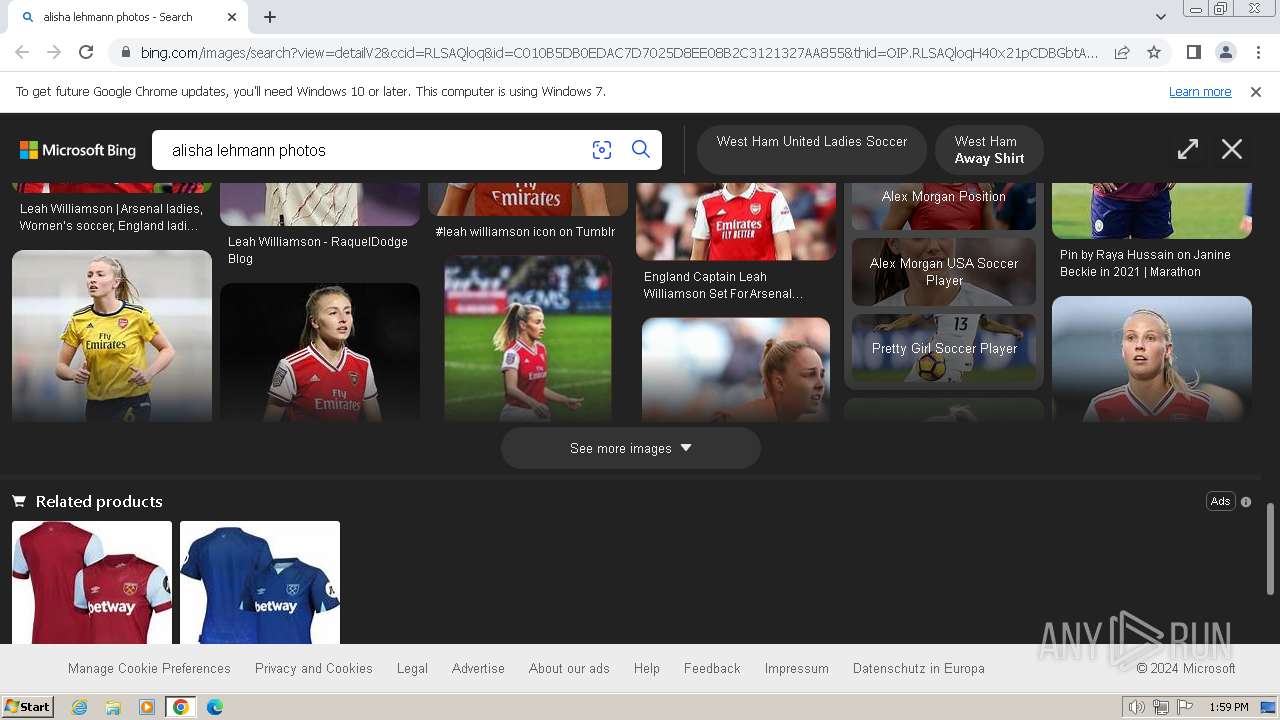Click inside the Bing search input field
The height and width of the screenshot is (720, 1280).
375,150
